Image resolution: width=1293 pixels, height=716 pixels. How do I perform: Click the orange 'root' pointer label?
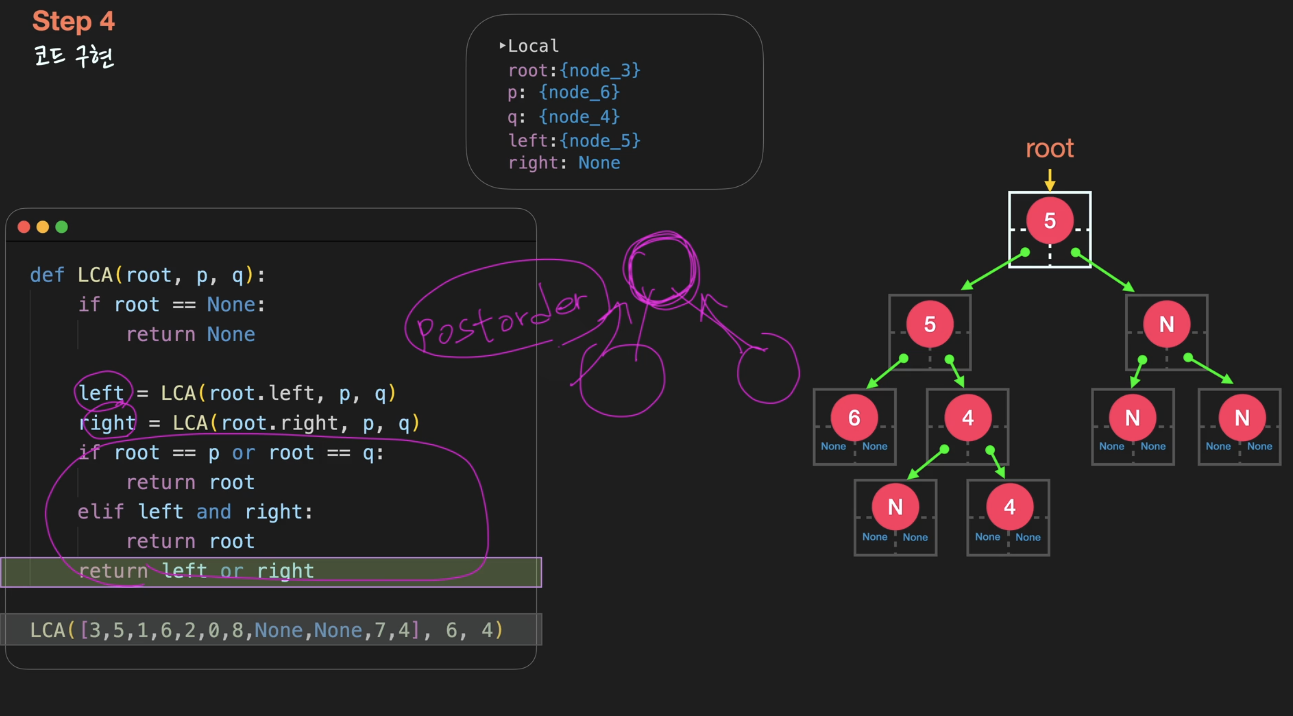pos(1050,149)
